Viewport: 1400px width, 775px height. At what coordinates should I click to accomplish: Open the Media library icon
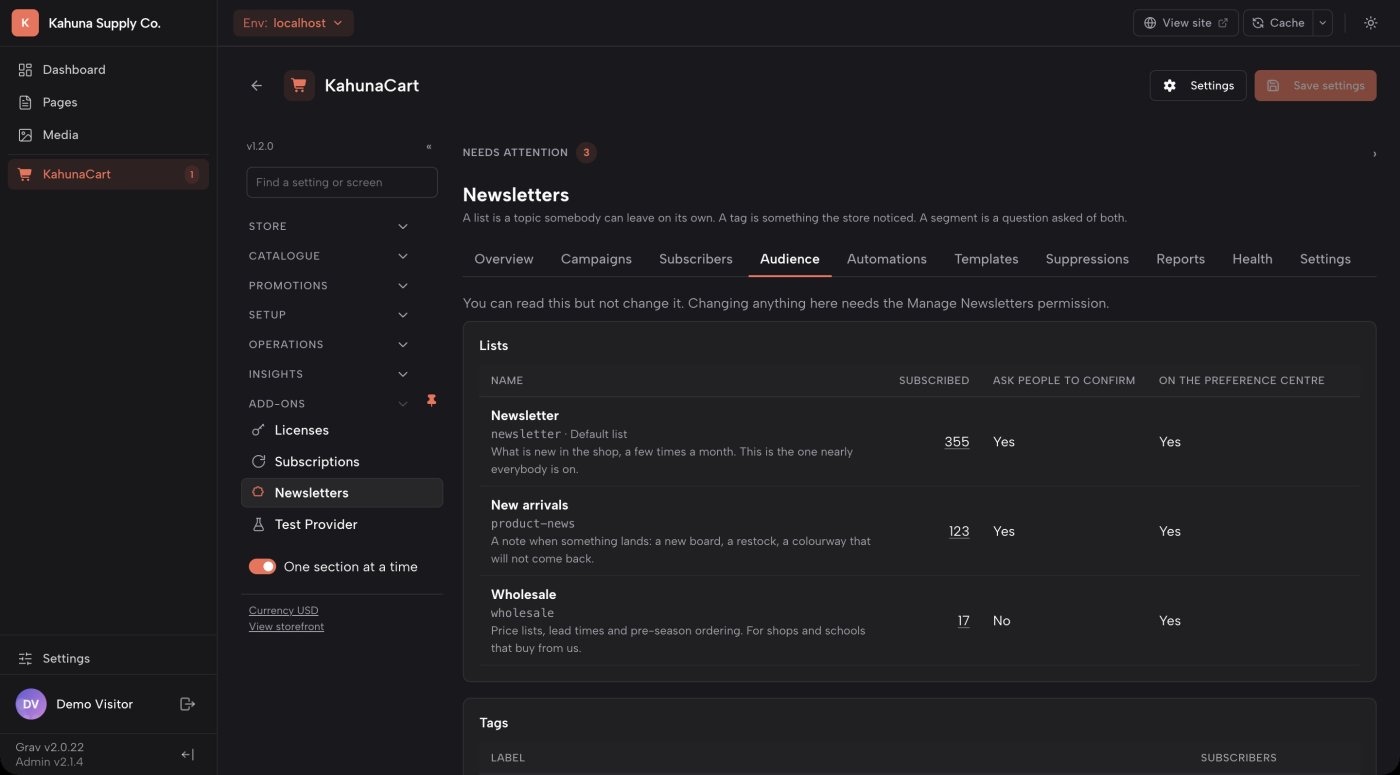point(25,135)
